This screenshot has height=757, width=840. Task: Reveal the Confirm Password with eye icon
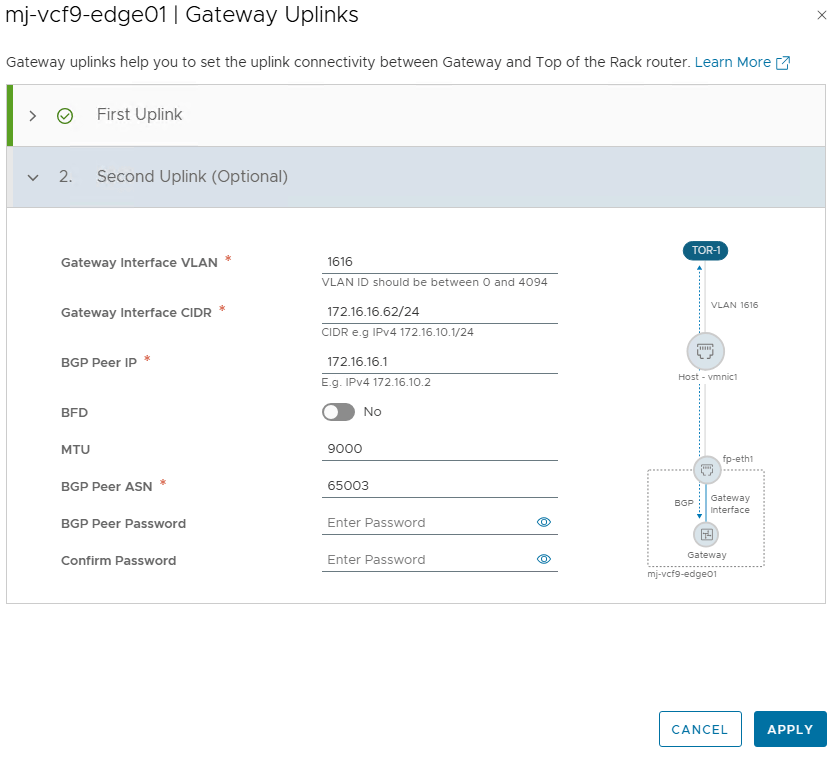544,559
